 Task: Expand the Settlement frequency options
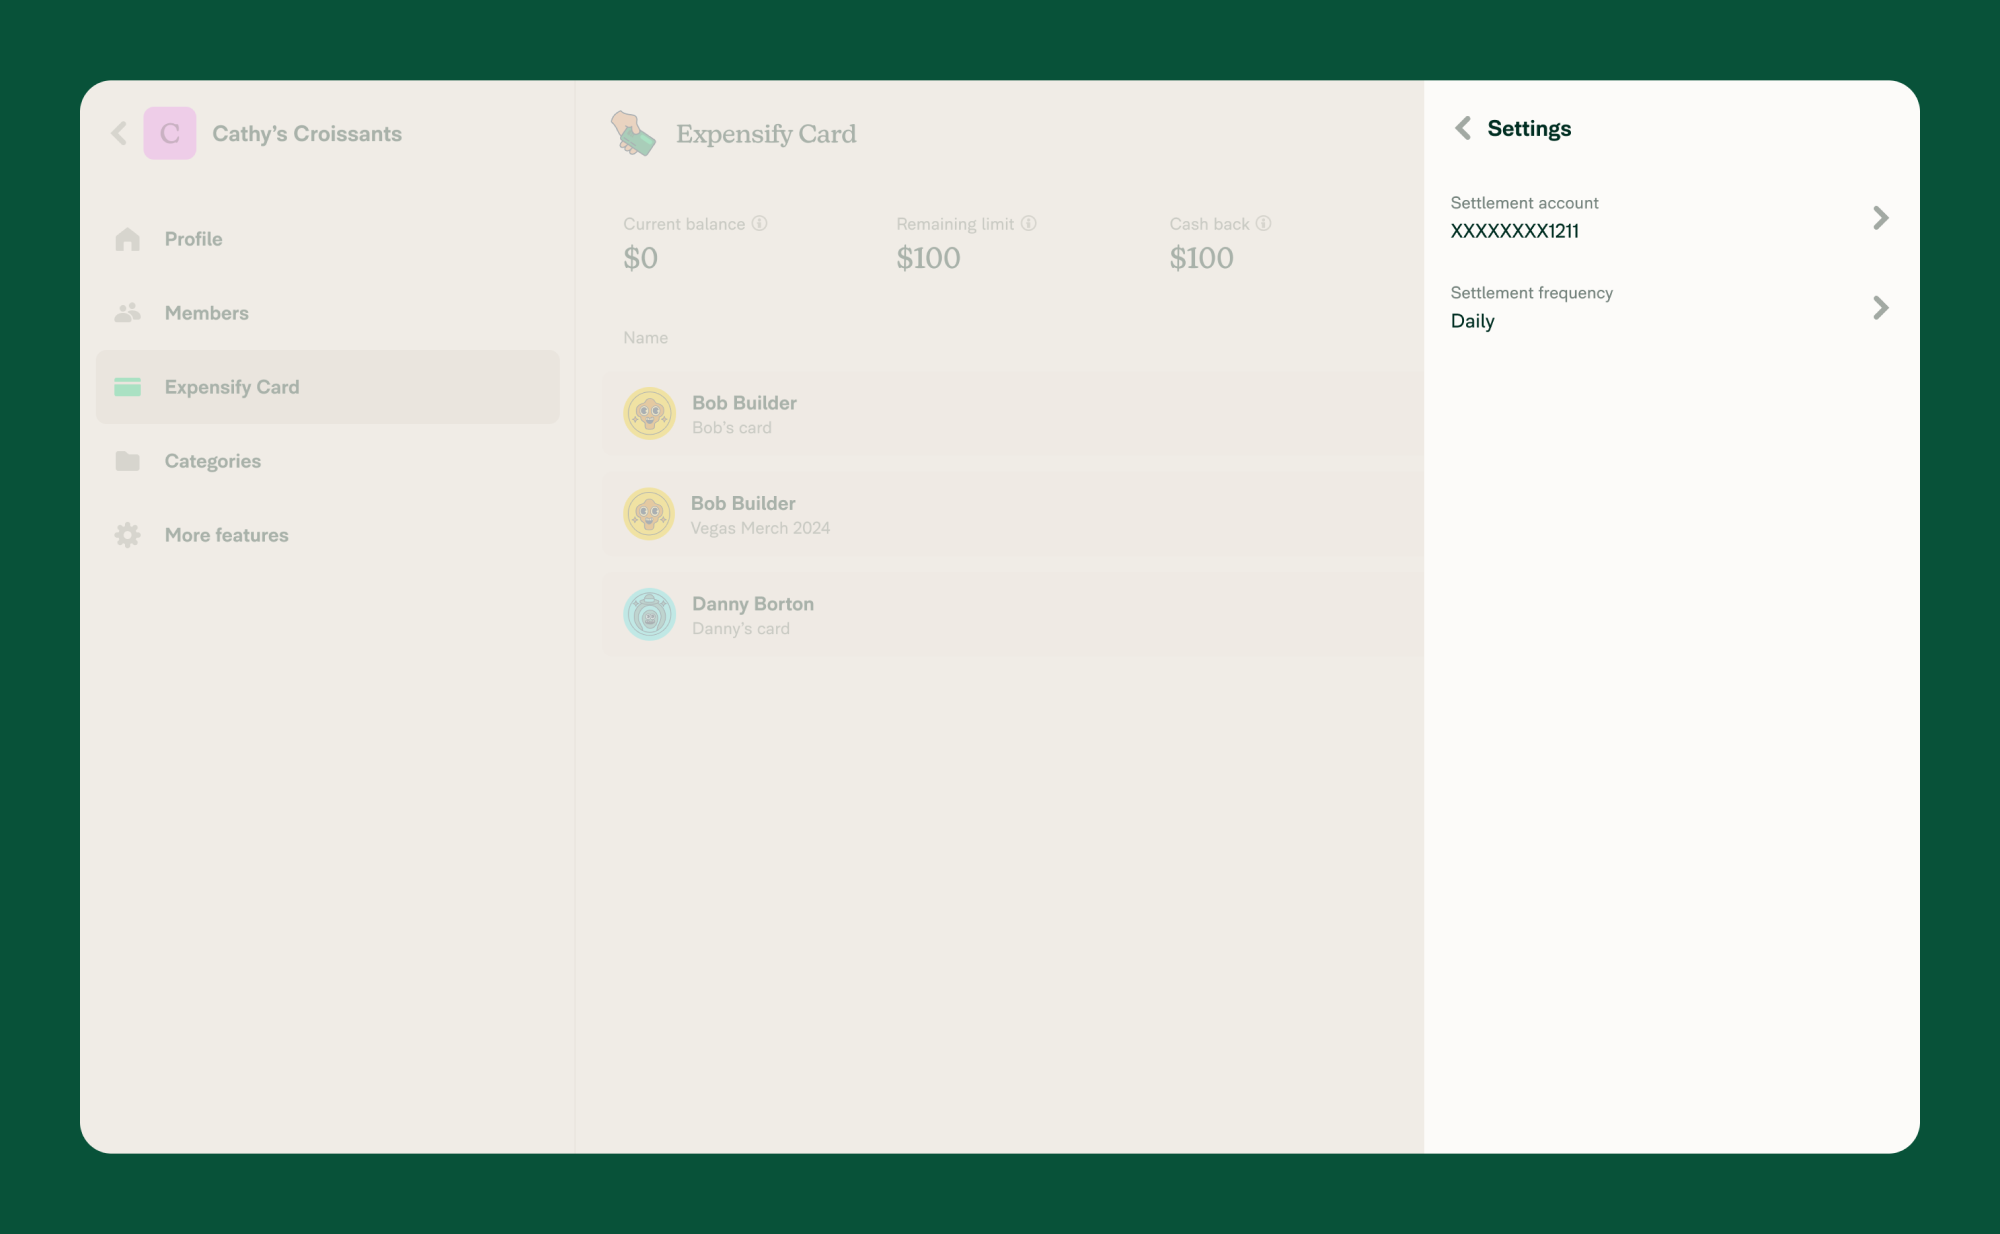point(1883,306)
